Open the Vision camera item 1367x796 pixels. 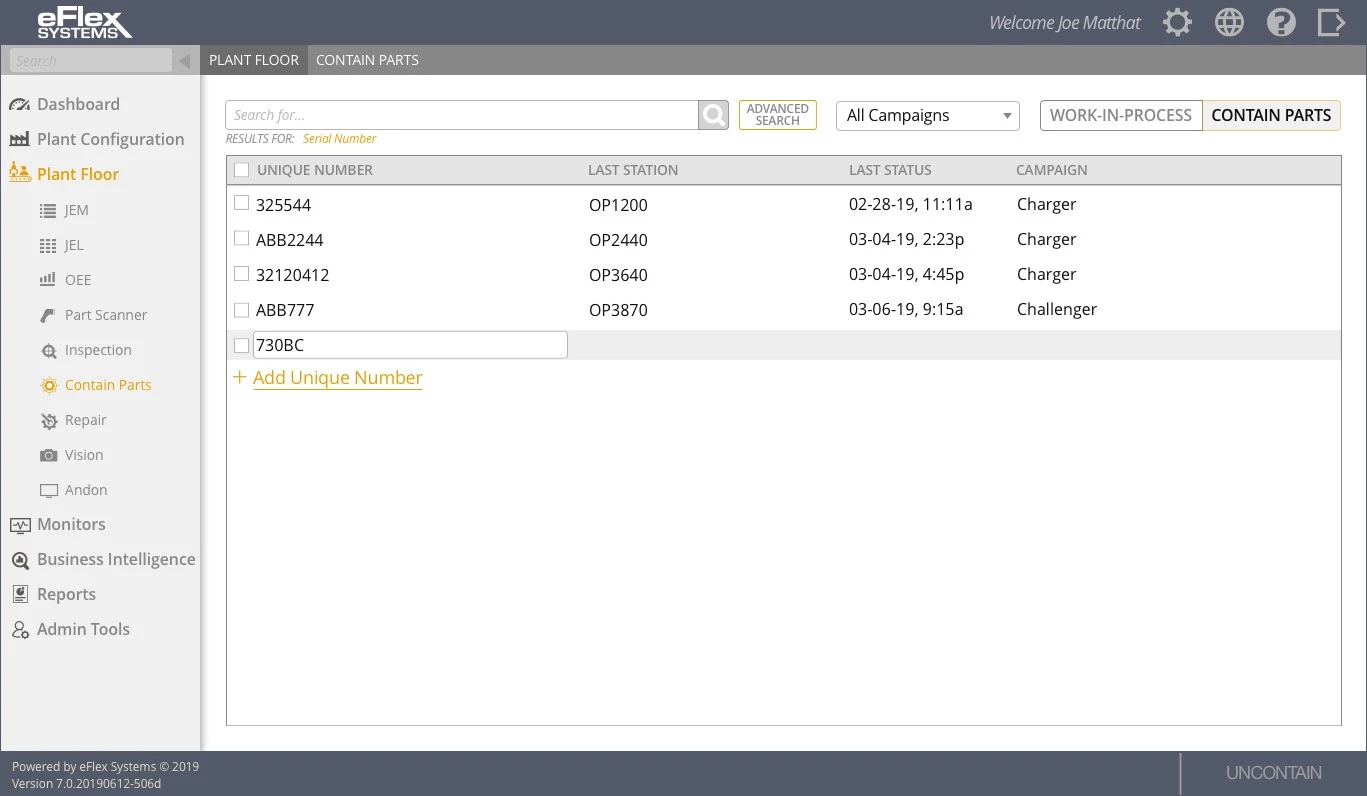[x=84, y=455]
